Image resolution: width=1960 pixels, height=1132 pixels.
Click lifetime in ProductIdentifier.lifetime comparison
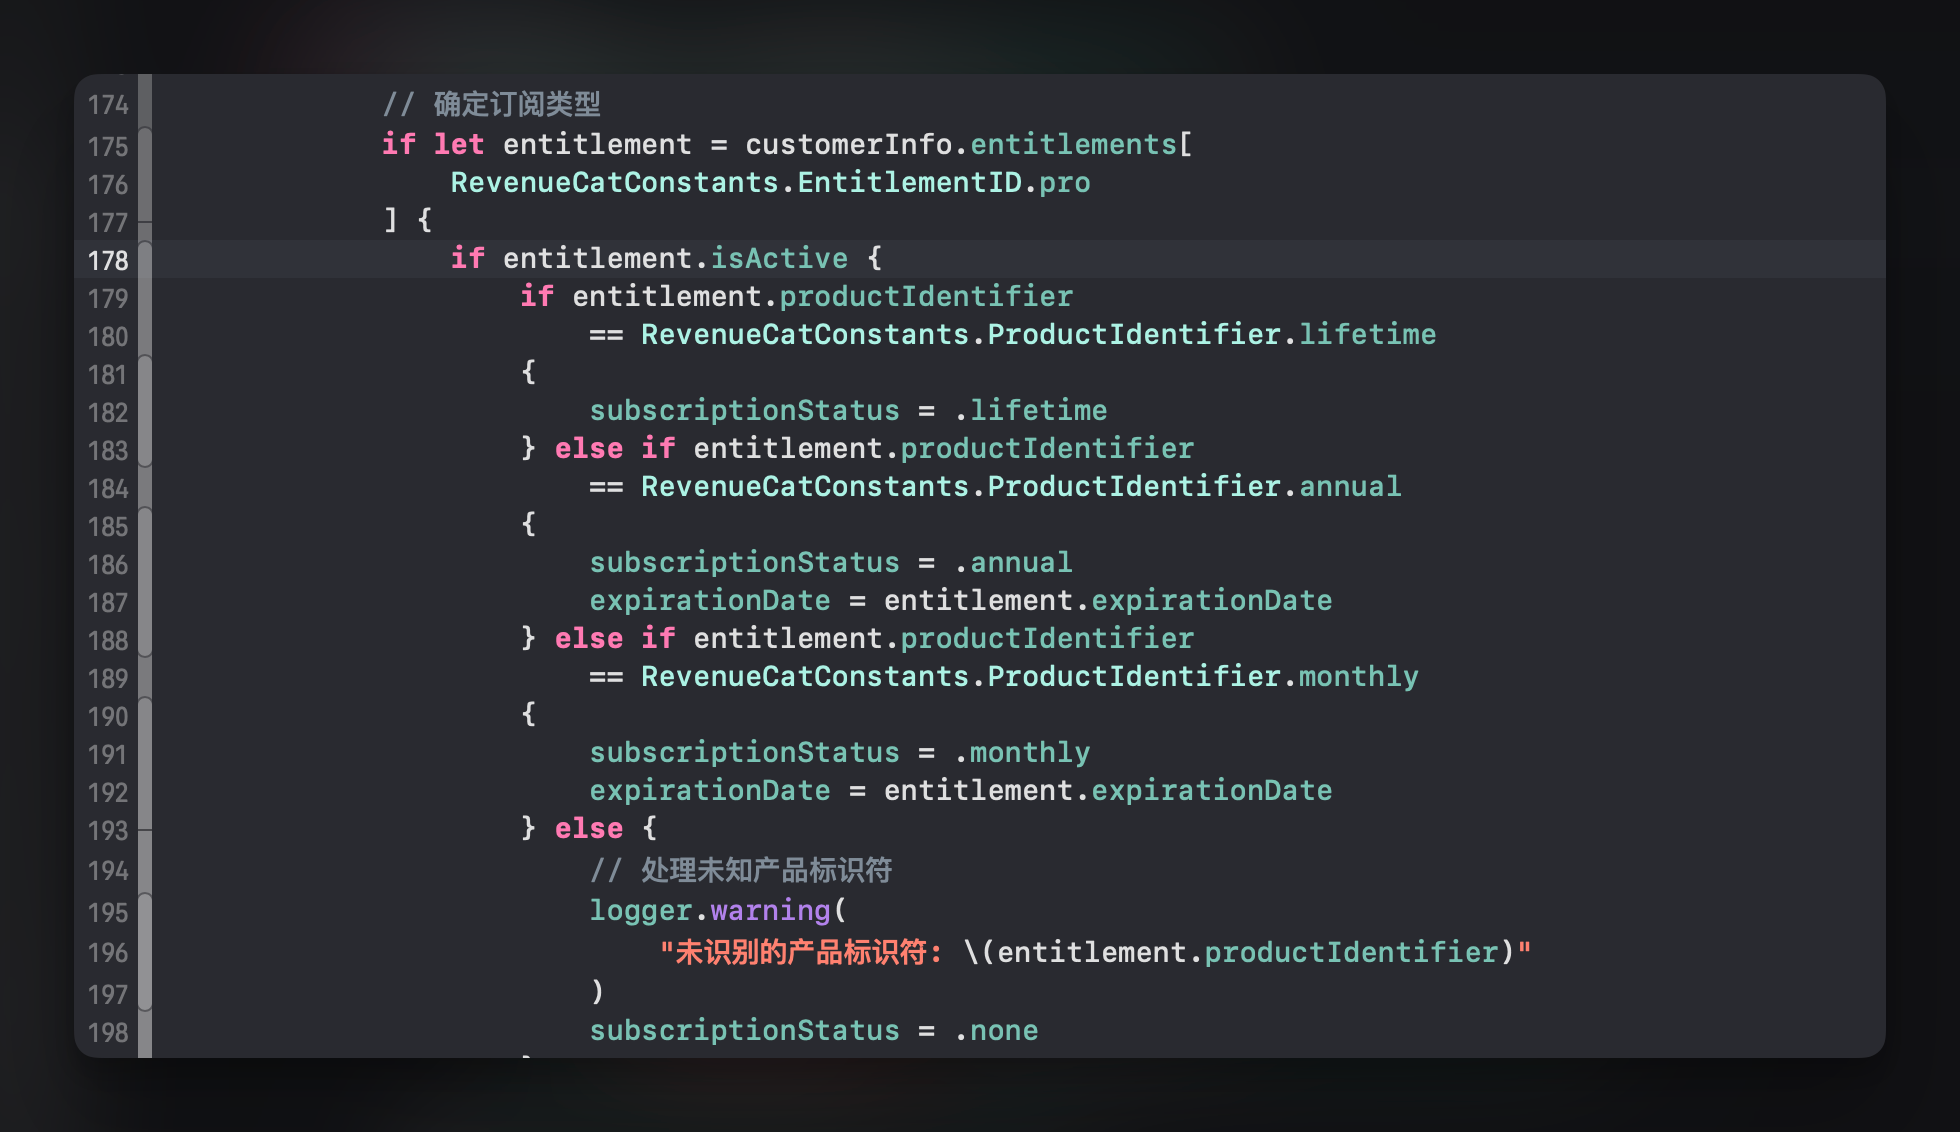pos(1367,335)
